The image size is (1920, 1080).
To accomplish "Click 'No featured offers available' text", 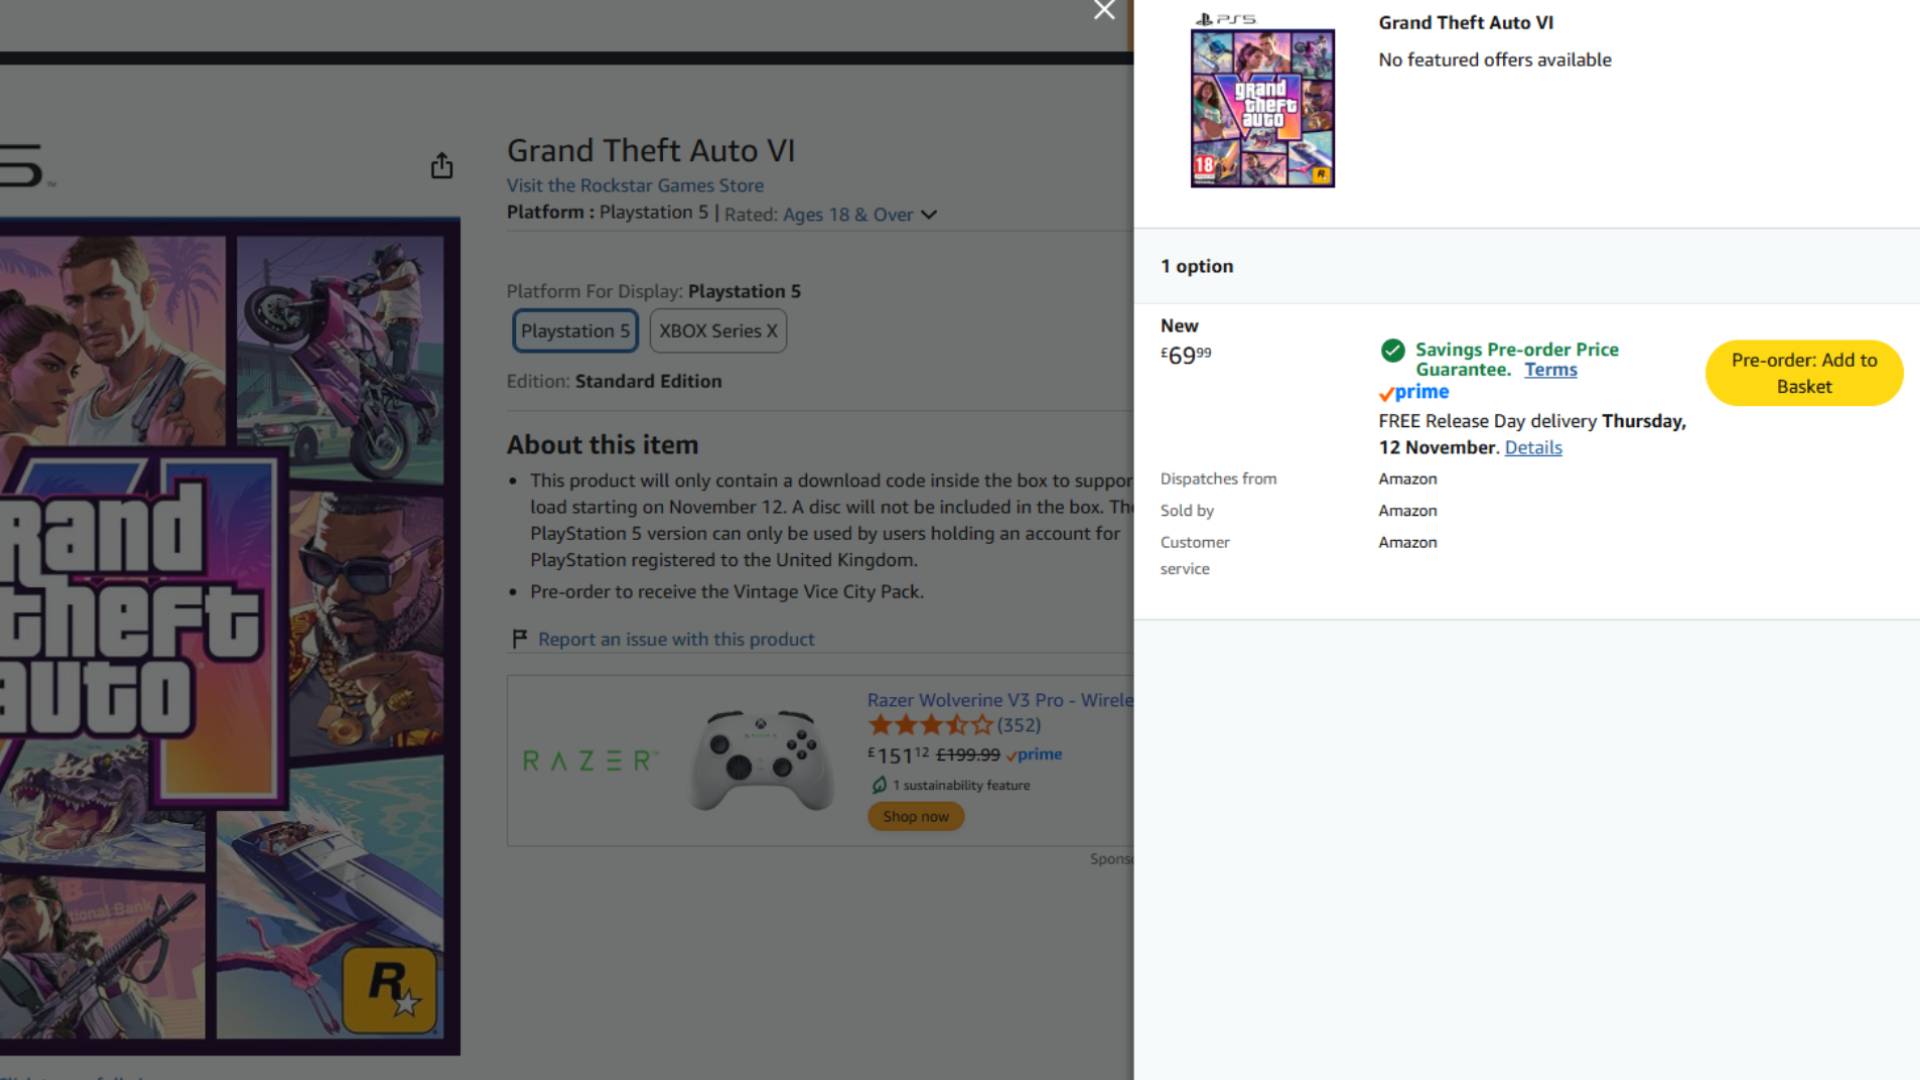I will point(1495,60).
